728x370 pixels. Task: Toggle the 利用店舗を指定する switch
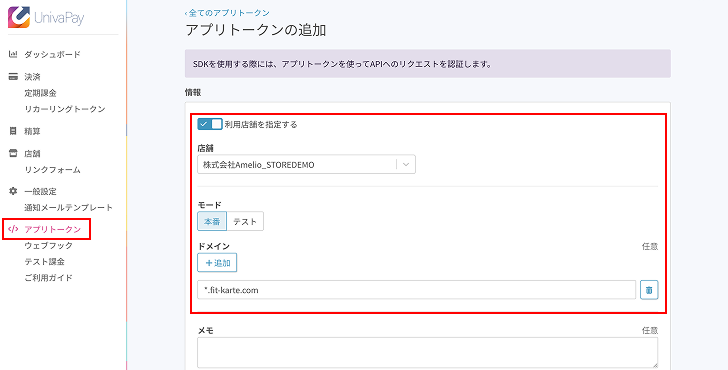pyautogui.click(x=210, y=124)
